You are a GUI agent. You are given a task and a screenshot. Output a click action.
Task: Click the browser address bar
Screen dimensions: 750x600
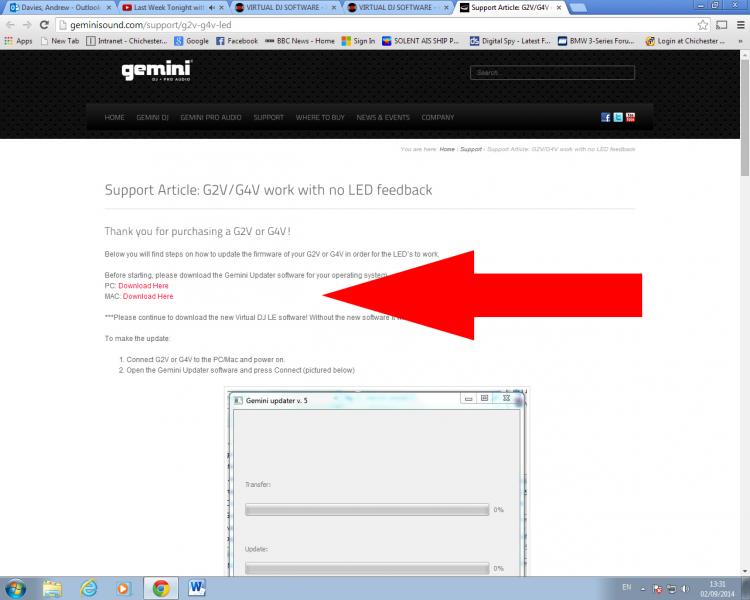pos(370,24)
